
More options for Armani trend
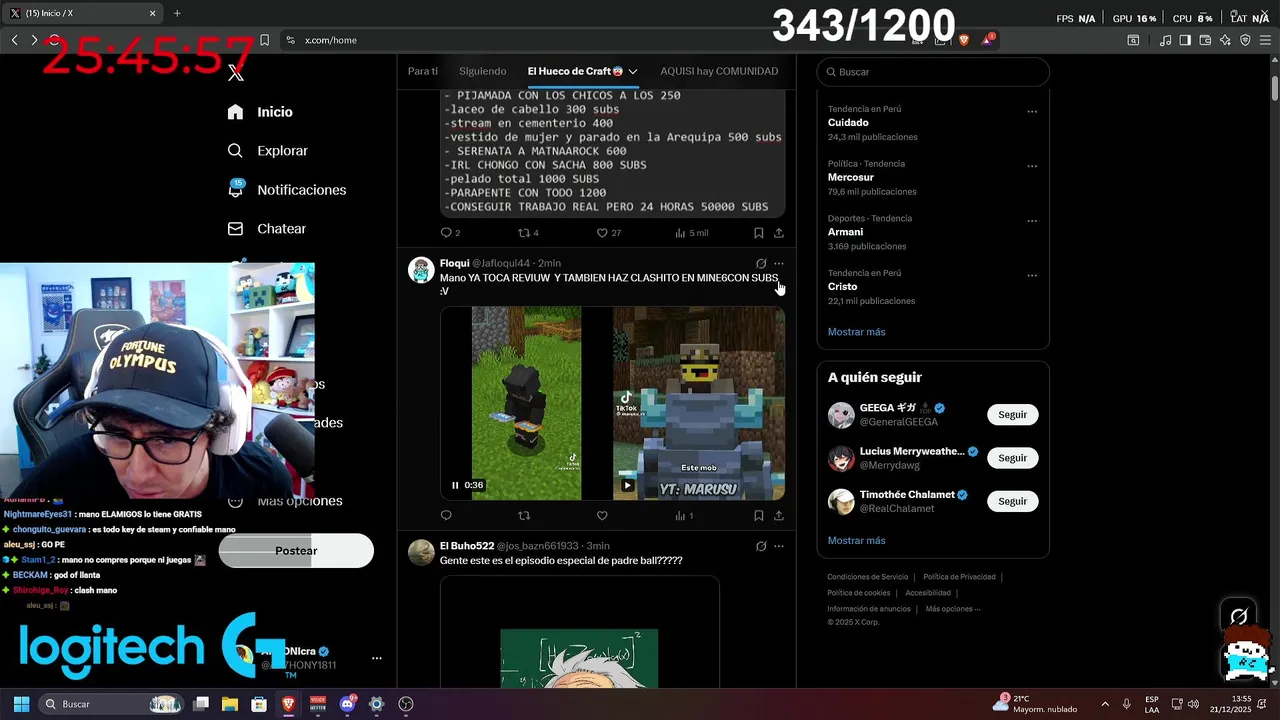[x=1032, y=221]
